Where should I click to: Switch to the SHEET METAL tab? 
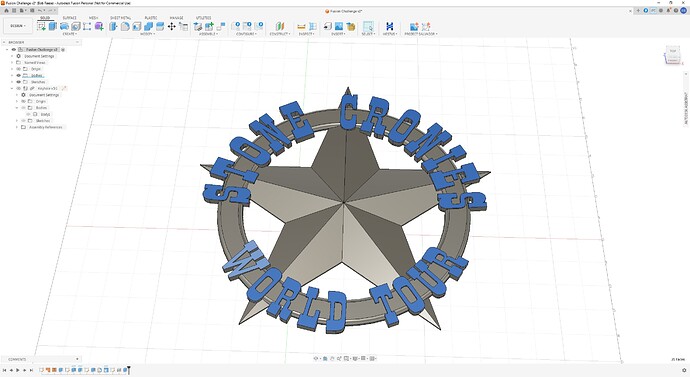pos(120,18)
